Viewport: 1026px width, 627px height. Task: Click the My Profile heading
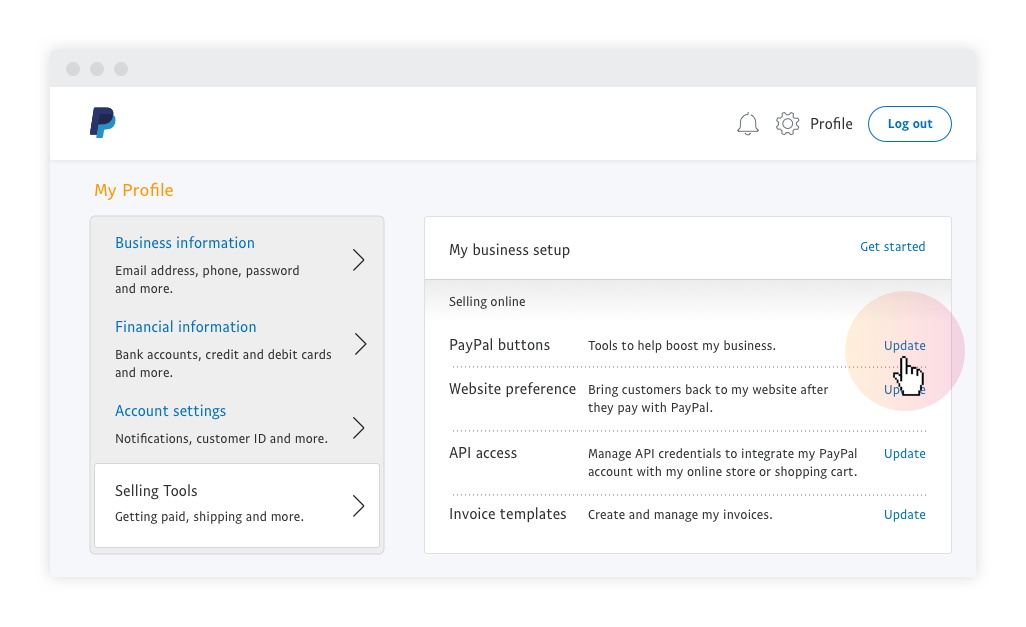pos(134,190)
